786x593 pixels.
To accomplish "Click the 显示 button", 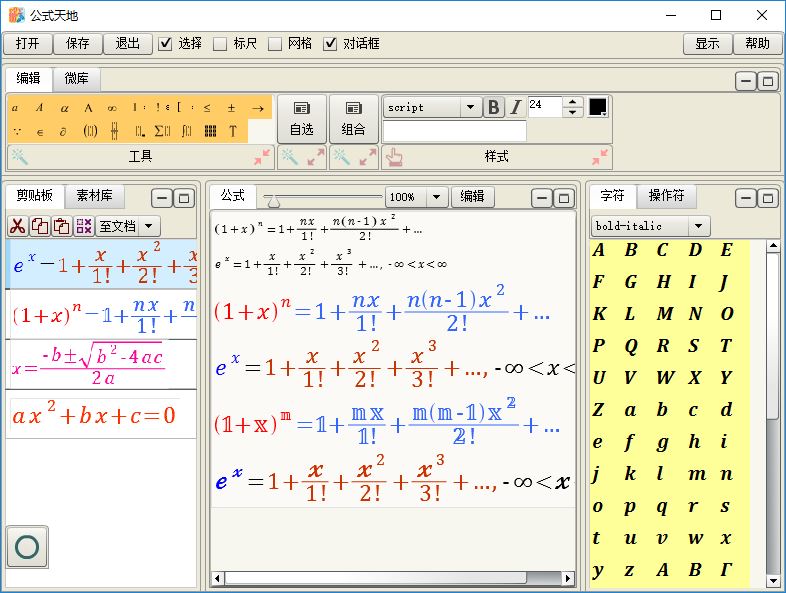I will [x=707, y=44].
